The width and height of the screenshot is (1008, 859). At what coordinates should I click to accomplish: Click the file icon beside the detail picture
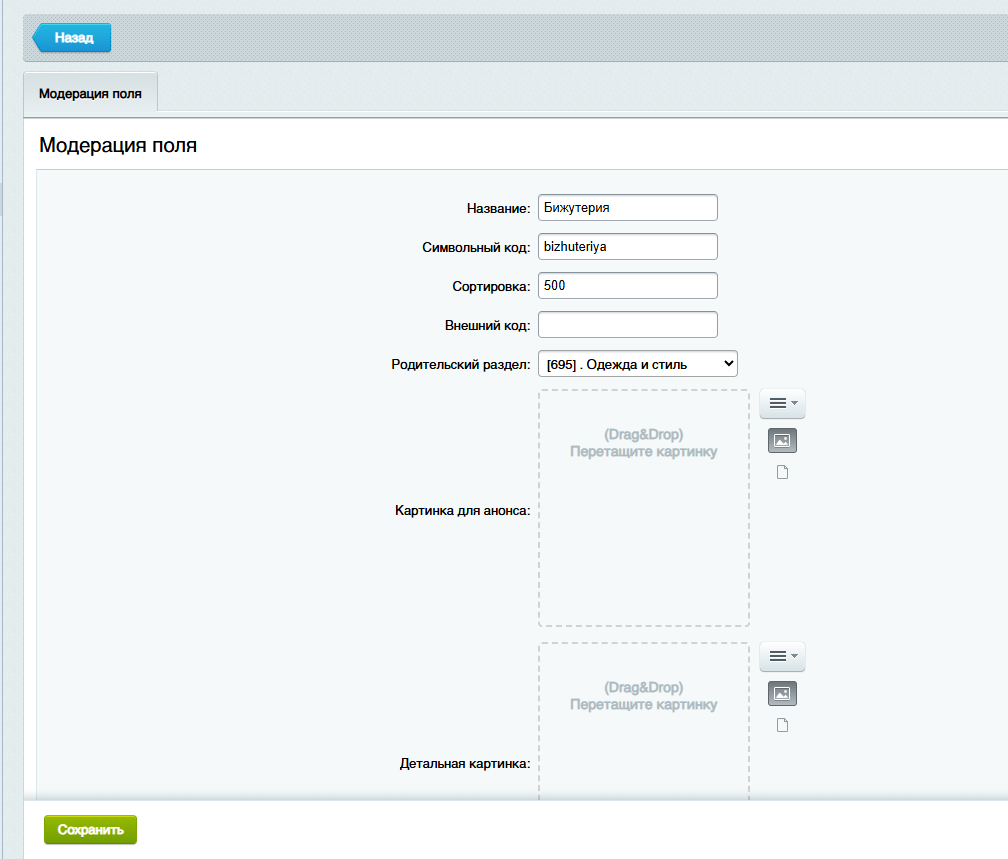coord(782,725)
